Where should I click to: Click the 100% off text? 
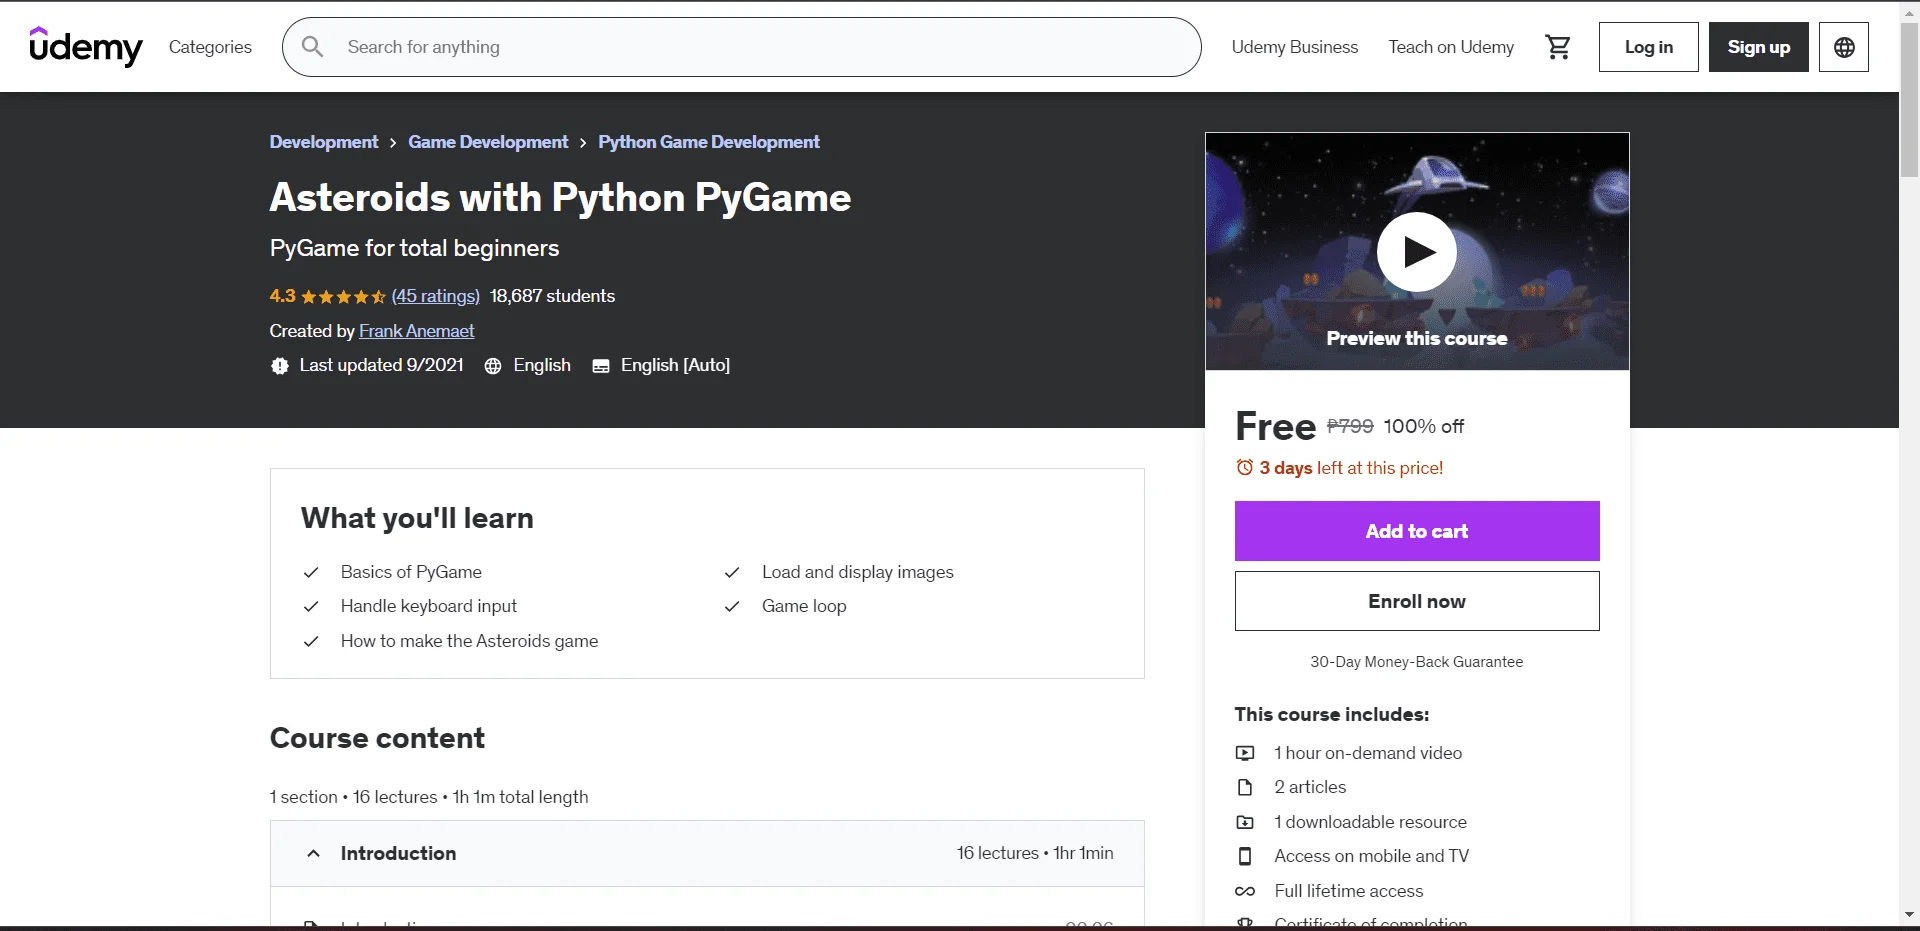point(1423,426)
